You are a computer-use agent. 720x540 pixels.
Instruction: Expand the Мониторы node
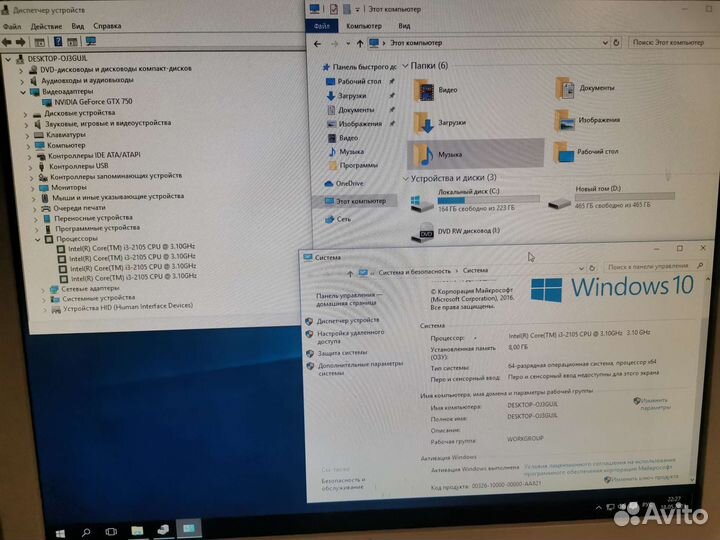tap(33, 188)
